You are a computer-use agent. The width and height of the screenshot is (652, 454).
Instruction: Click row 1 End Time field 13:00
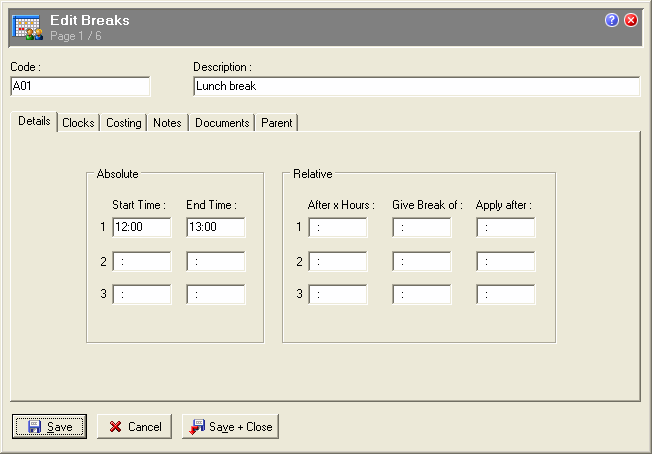point(215,228)
